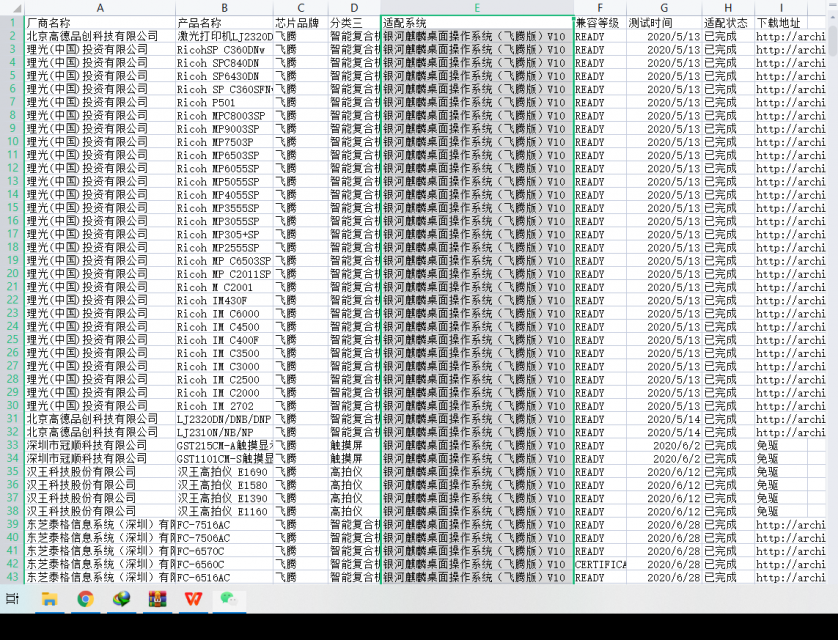Select row 7 by its row number
This screenshot has width=838, height=640.
(12, 102)
